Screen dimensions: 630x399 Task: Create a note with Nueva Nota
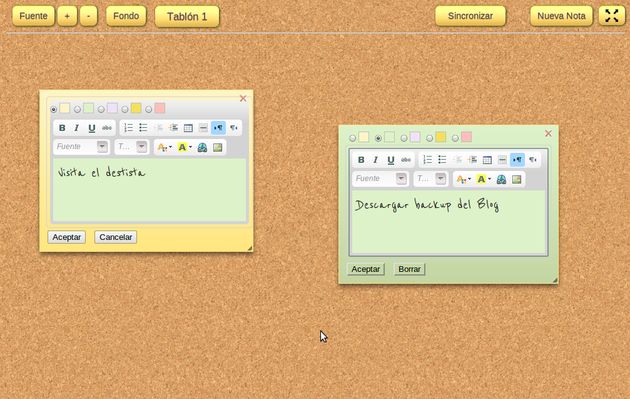(561, 16)
